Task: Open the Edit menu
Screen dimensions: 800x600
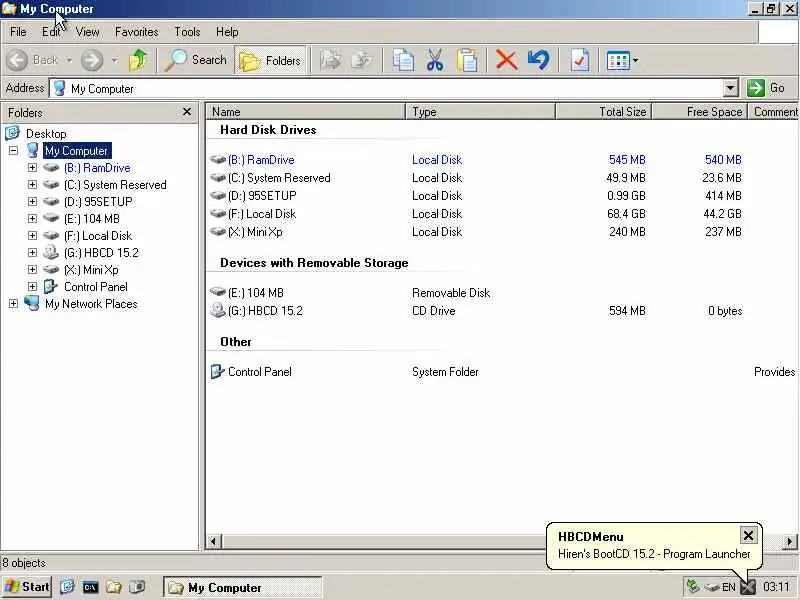Action: (51, 32)
